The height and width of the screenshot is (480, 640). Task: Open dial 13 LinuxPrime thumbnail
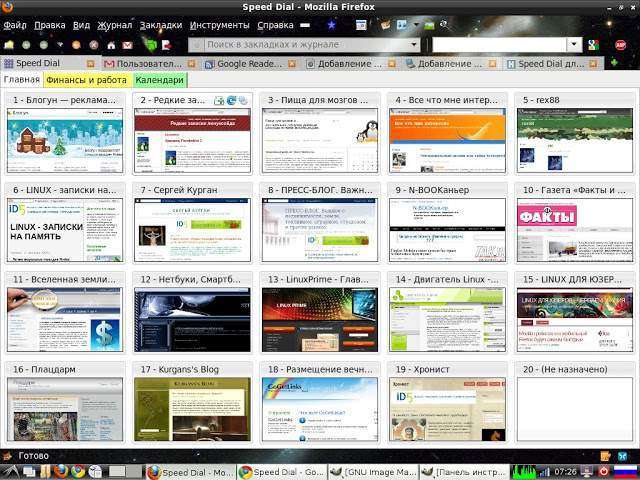click(320, 320)
